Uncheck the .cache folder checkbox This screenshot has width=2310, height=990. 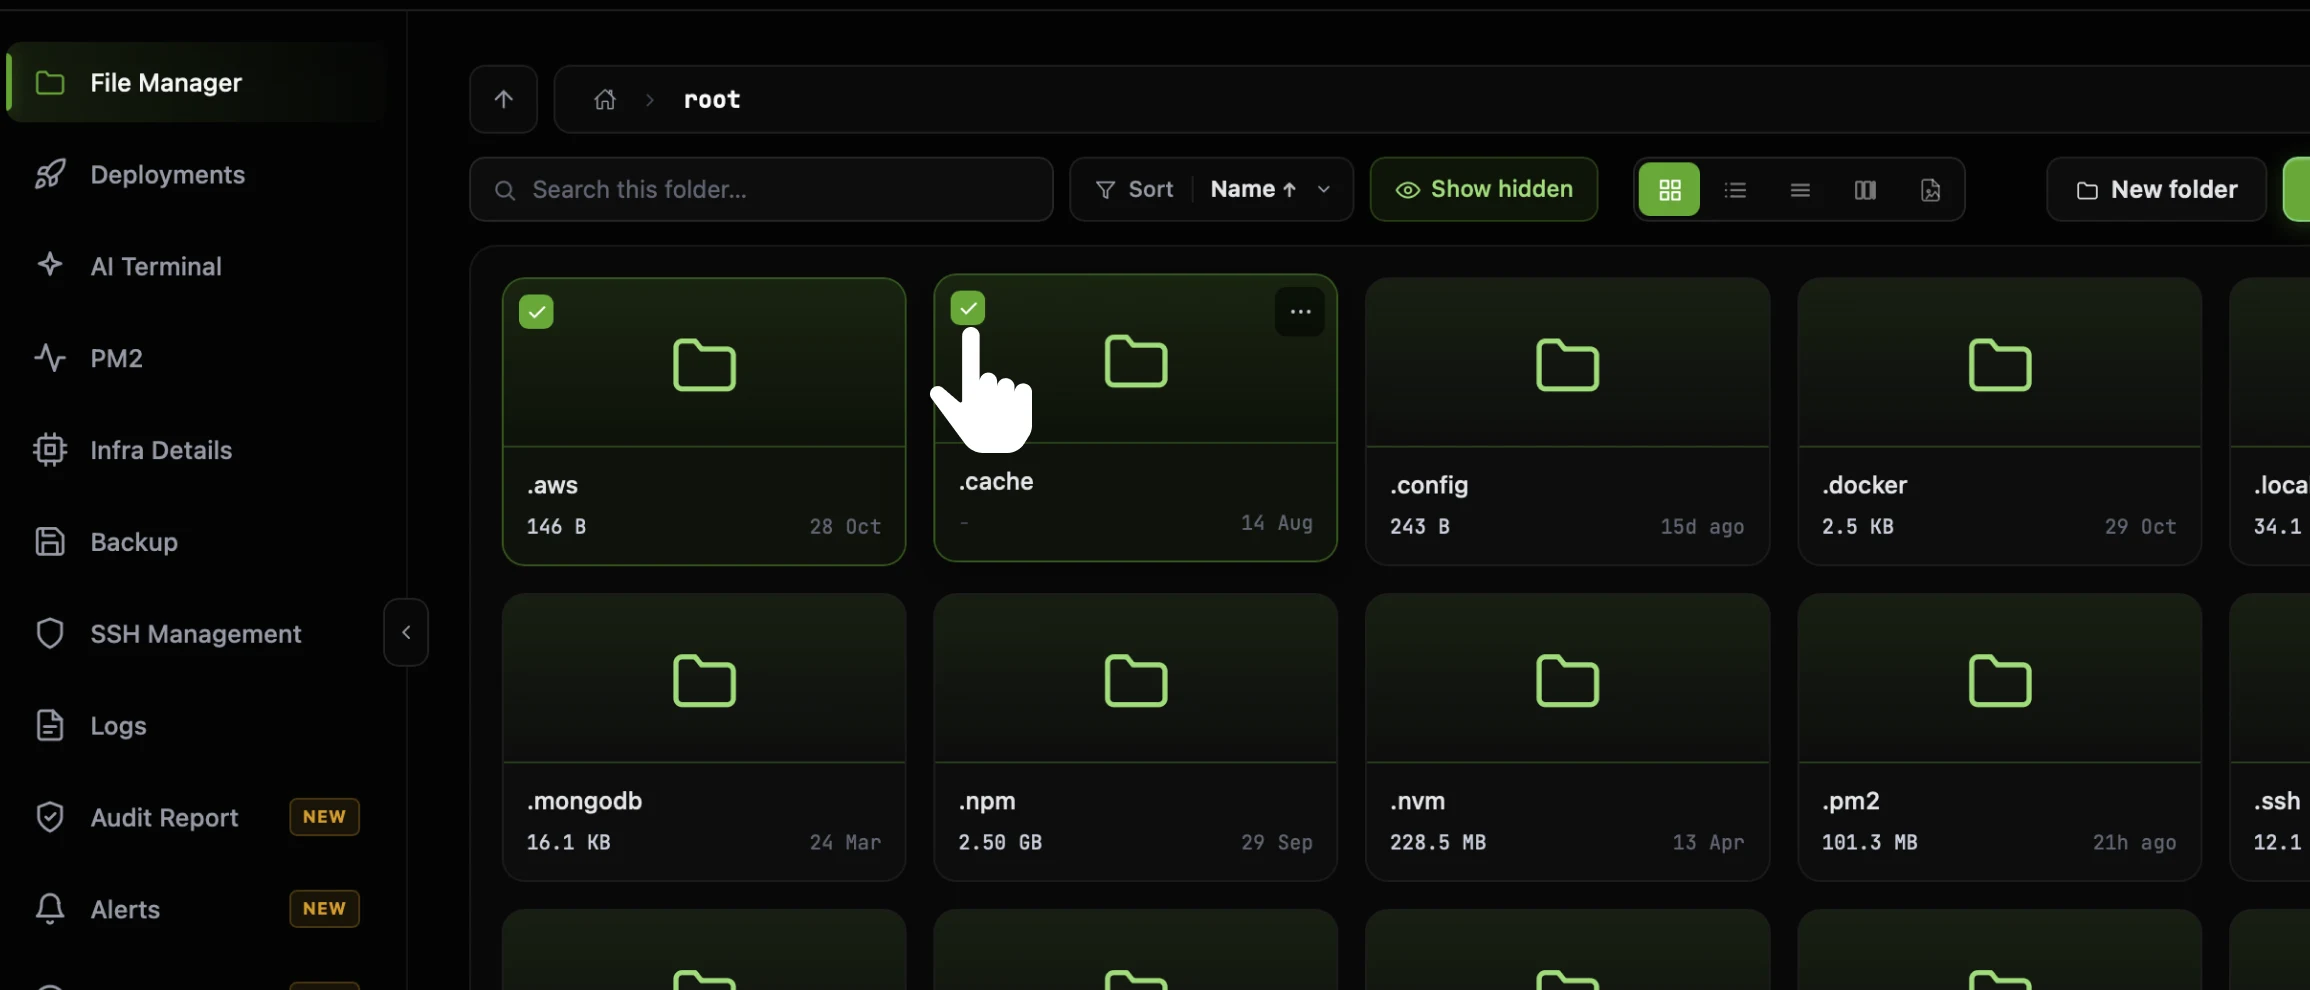click(x=968, y=308)
